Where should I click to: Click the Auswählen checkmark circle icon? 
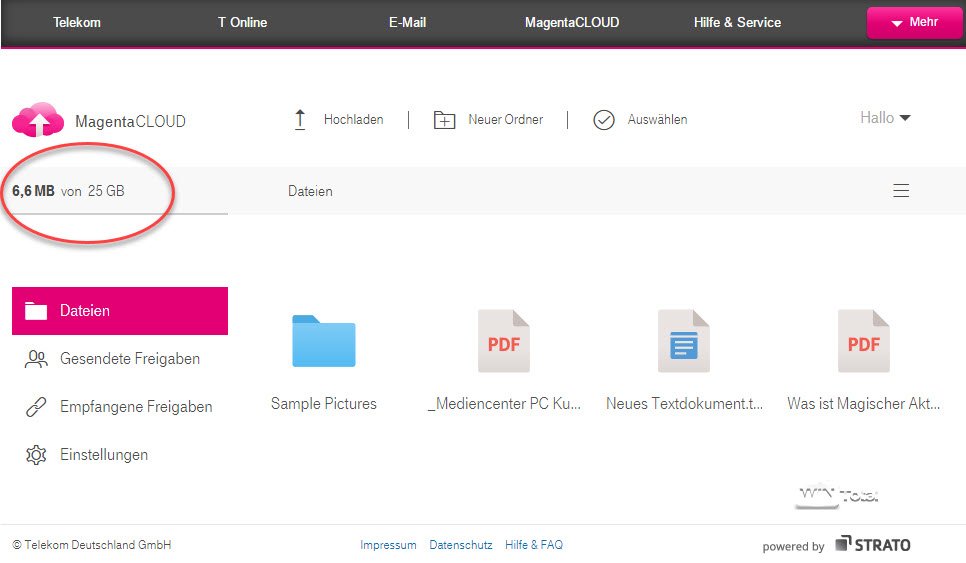(x=604, y=119)
